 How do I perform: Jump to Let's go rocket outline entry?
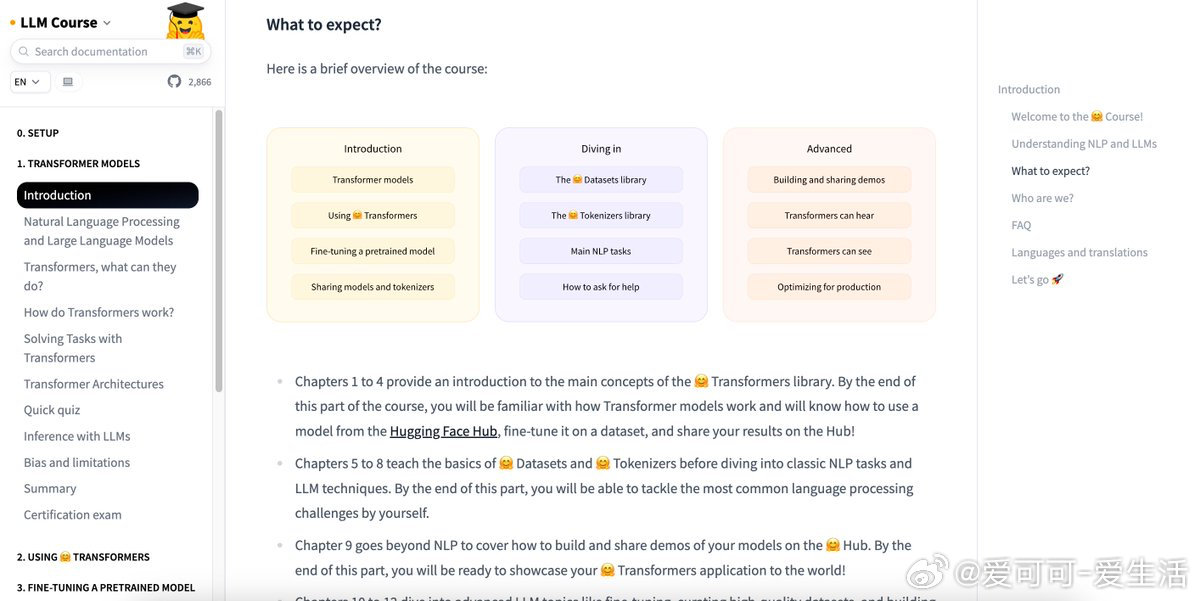[x=1037, y=279]
